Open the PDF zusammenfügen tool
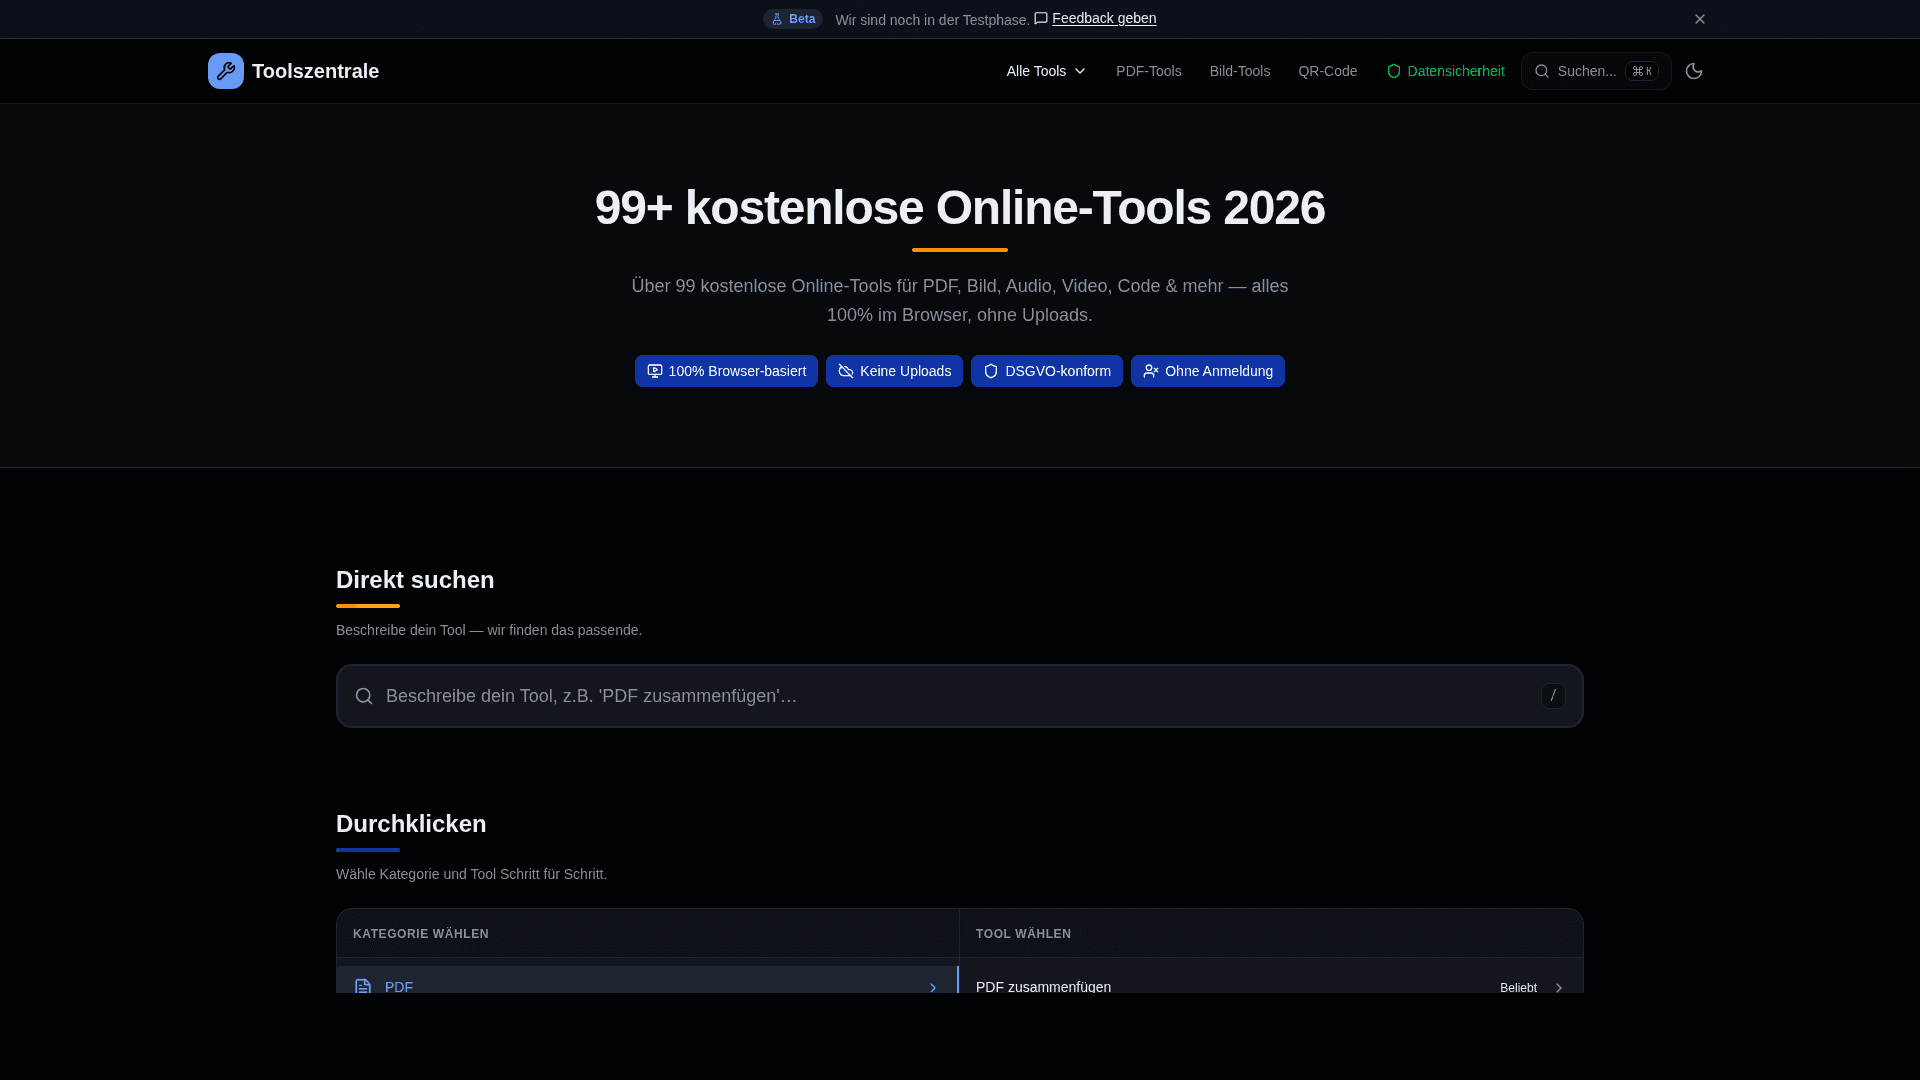 pos(1271,980)
